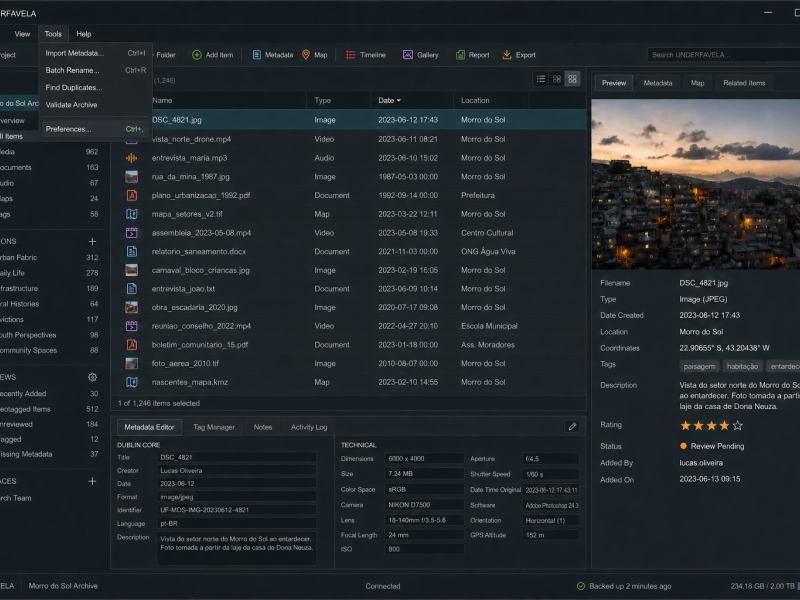Screen dimensions: 800x600
Task: Click PDF icon of boletim_comunitario_15.pdf
Action: (x=132, y=345)
